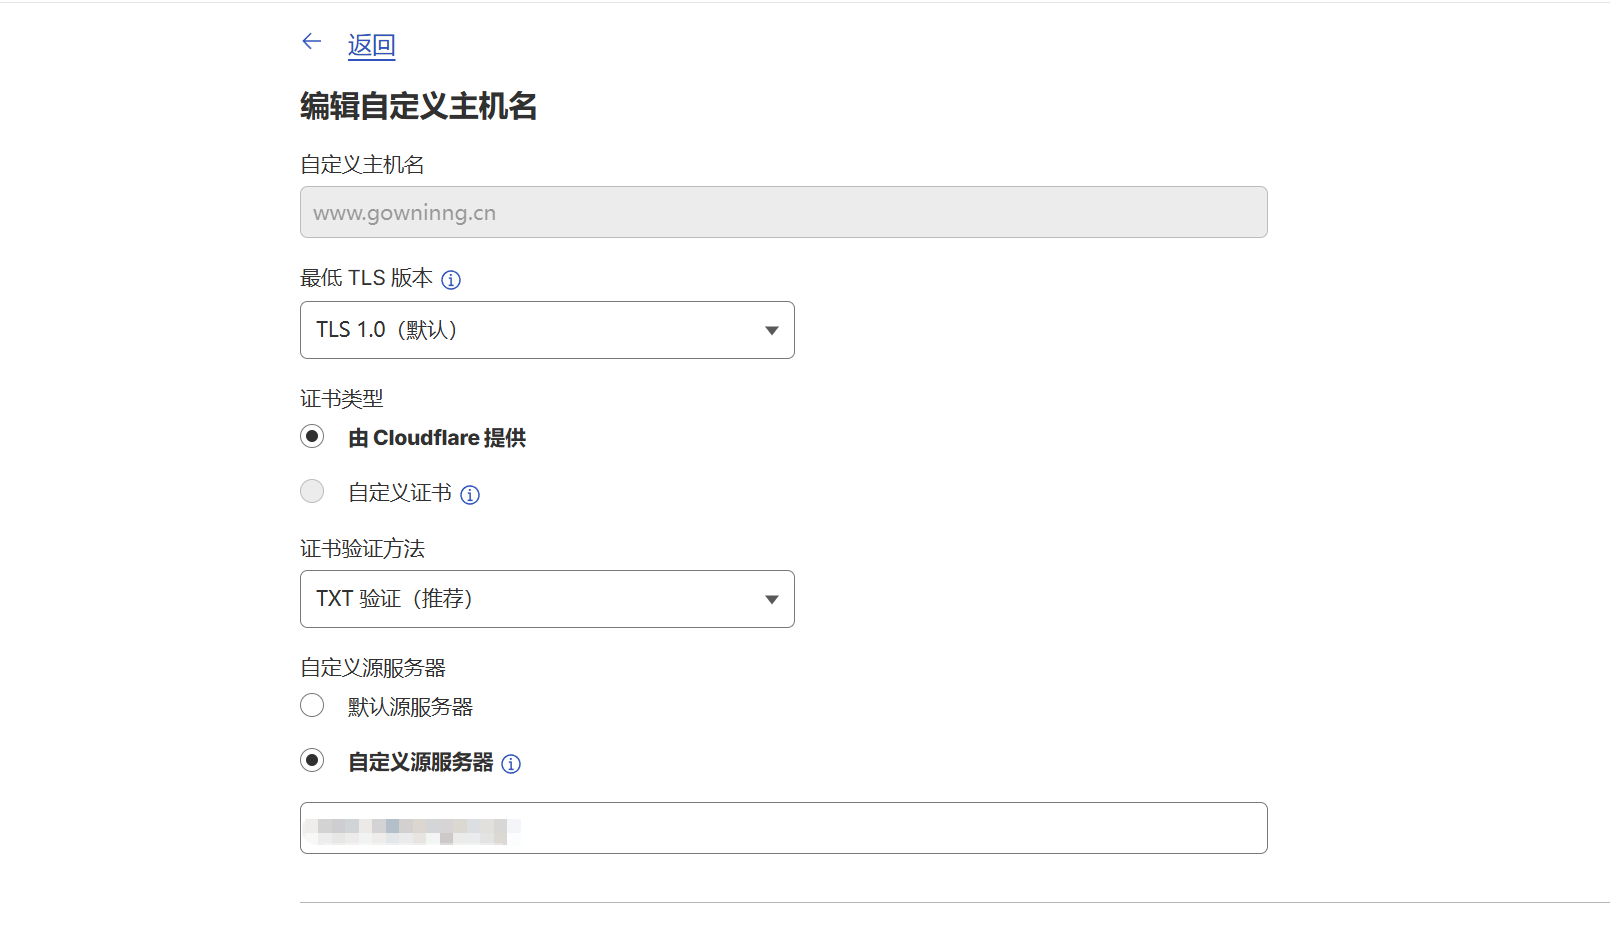Screen dimensions: 1610x951
Task: Click info icon next to 自定义源服务器
Action: 511,765
